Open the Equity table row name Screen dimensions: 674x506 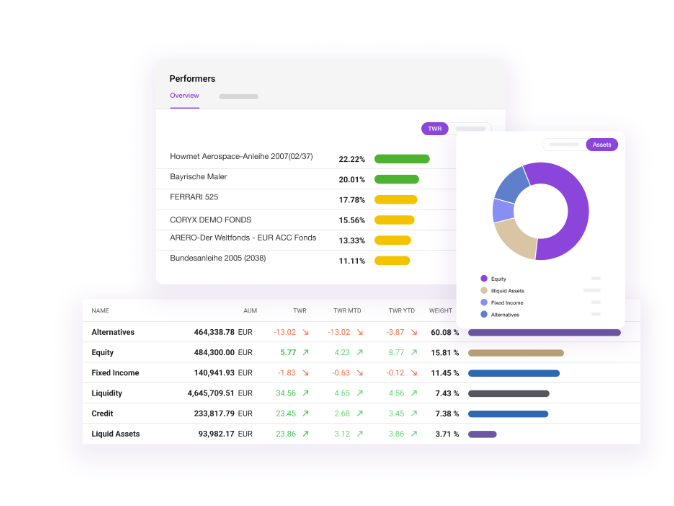(102, 353)
